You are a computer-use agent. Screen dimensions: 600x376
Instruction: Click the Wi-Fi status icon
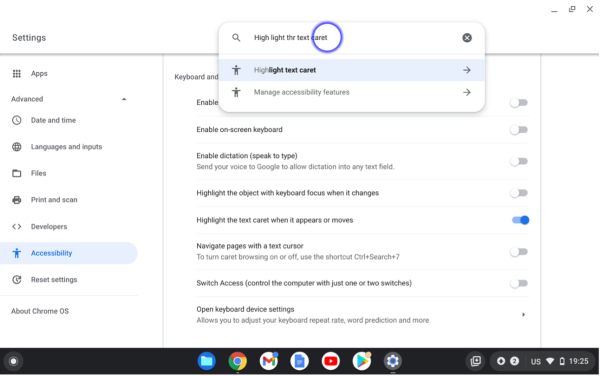tap(550, 361)
